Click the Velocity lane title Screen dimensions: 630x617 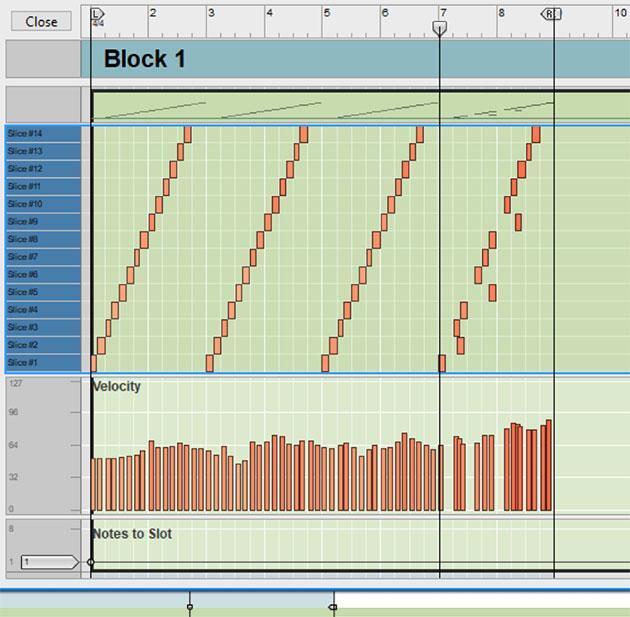[117, 387]
